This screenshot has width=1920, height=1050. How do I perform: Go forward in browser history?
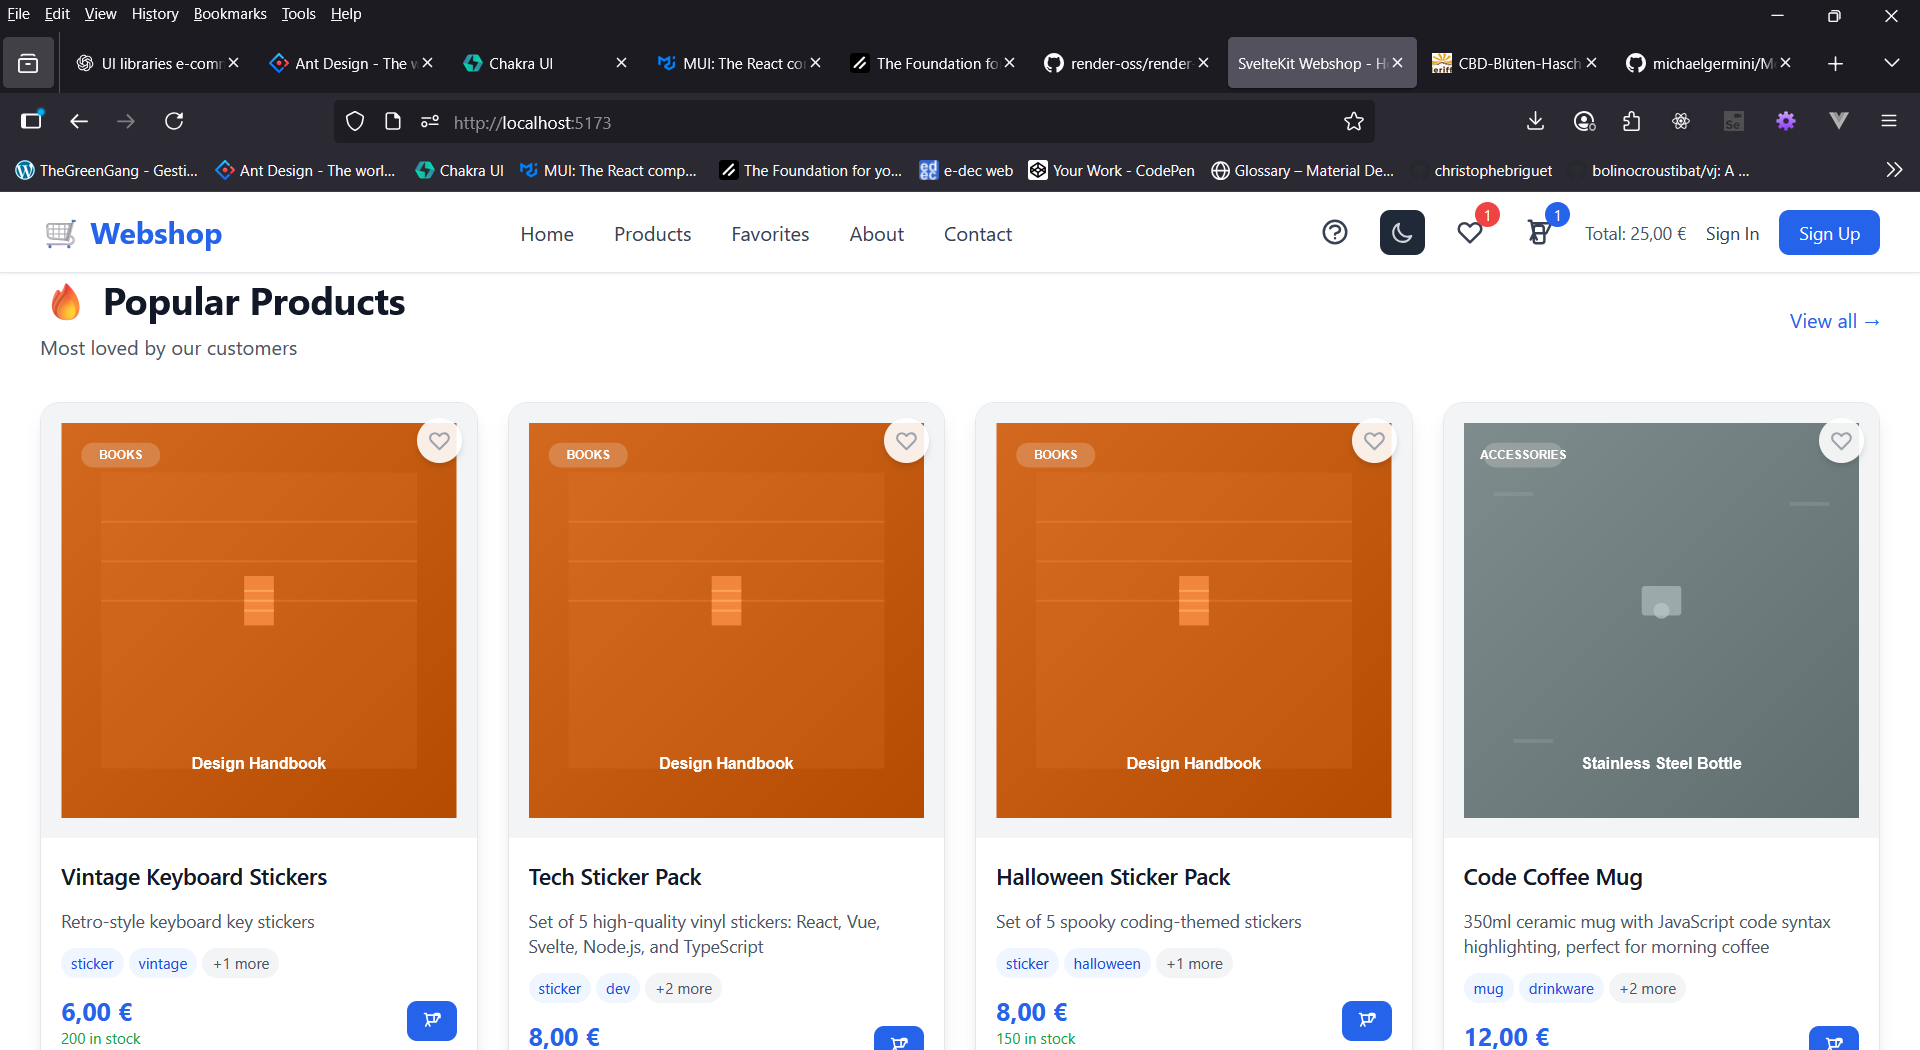coord(126,121)
